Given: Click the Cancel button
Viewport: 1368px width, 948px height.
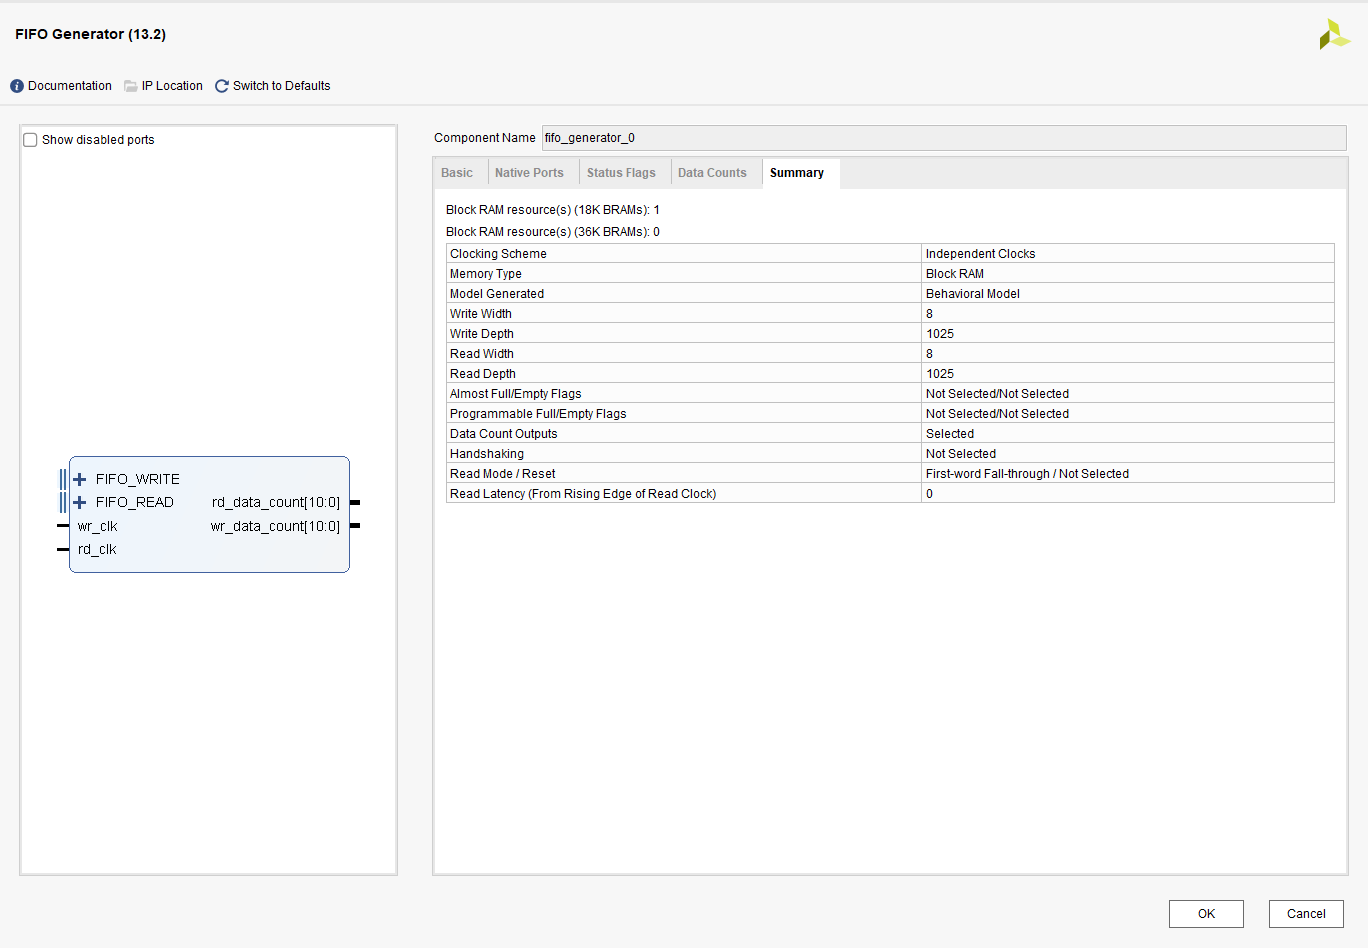Looking at the screenshot, I should 1306,914.
